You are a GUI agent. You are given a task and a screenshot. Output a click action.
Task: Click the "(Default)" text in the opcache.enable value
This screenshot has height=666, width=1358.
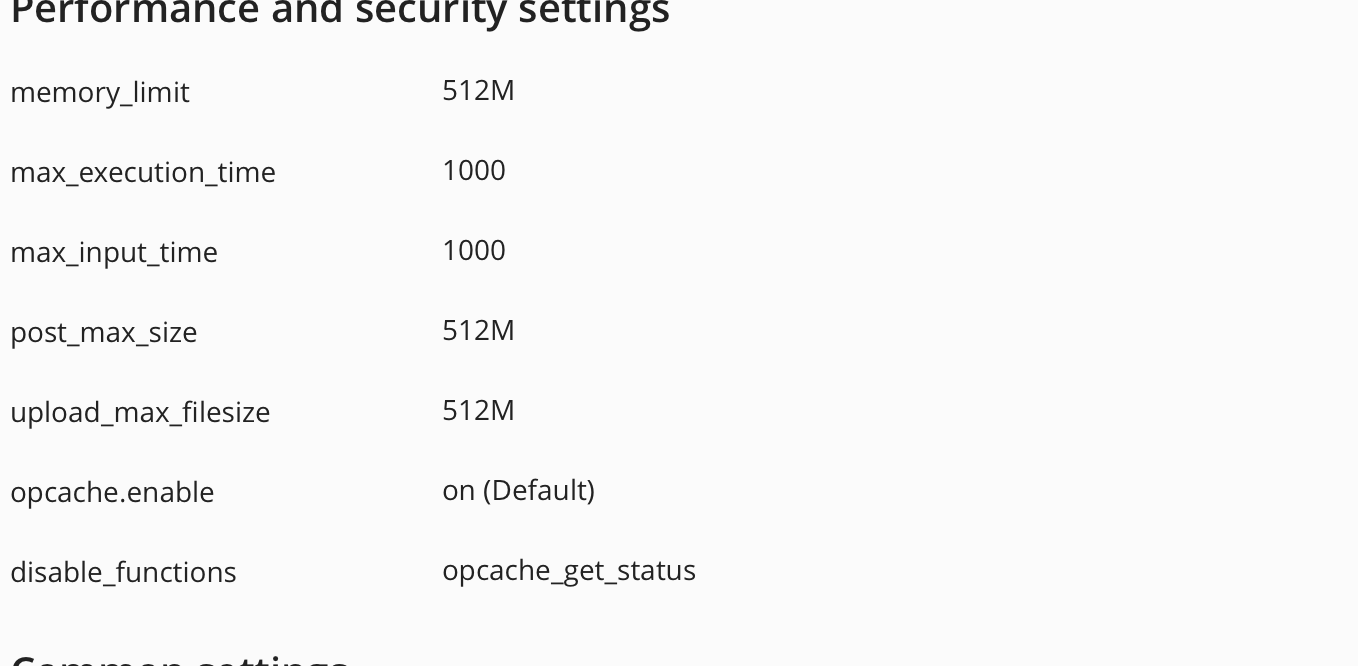(x=539, y=490)
